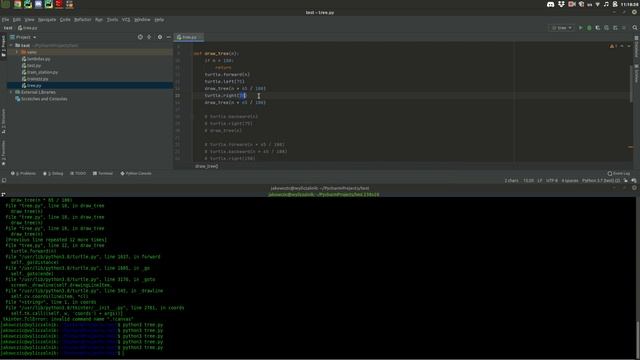Toggle the Structure side tool window stripe

point(3,121)
